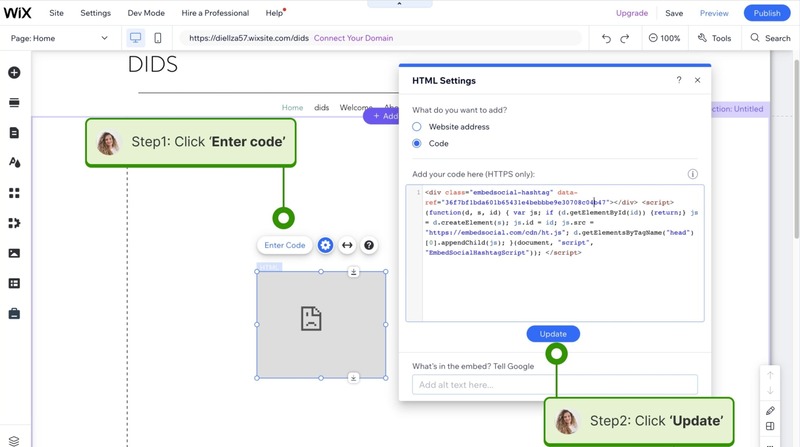The width and height of the screenshot is (800, 447).
Task: Click the pencil edit icon at right
Action: pyautogui.click(x=770, y=411)
